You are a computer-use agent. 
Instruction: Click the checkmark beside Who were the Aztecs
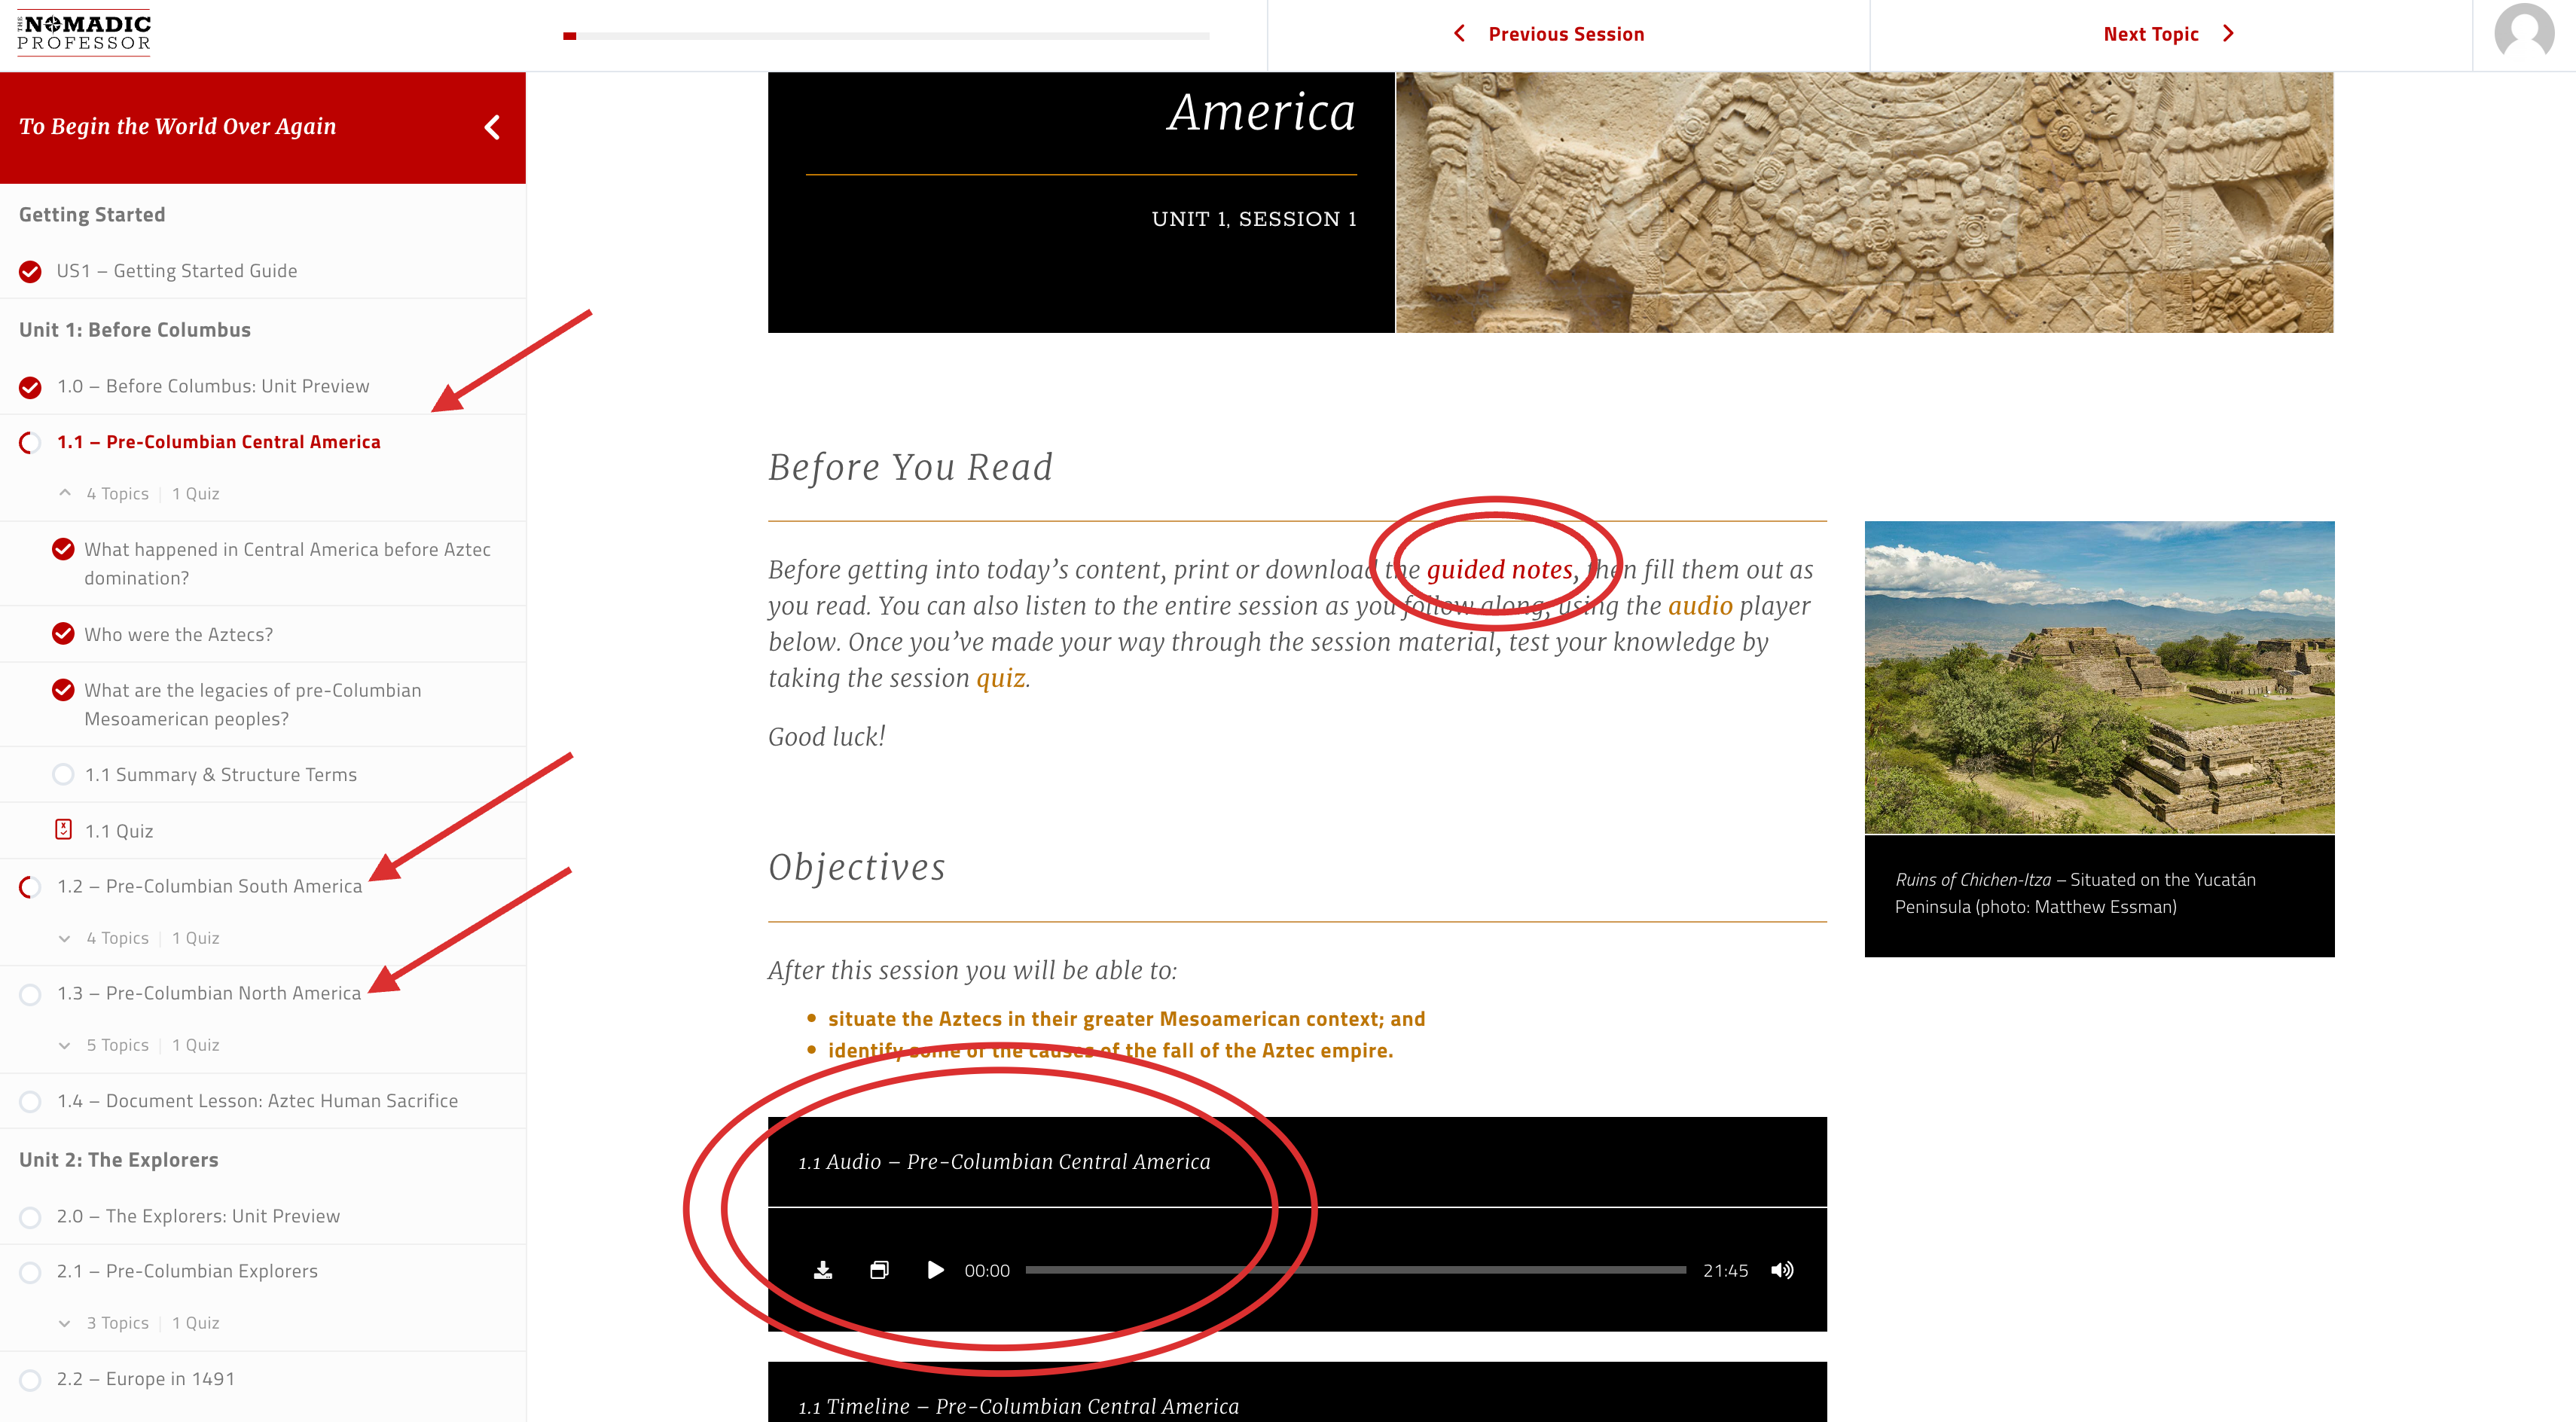coord(63,634)
